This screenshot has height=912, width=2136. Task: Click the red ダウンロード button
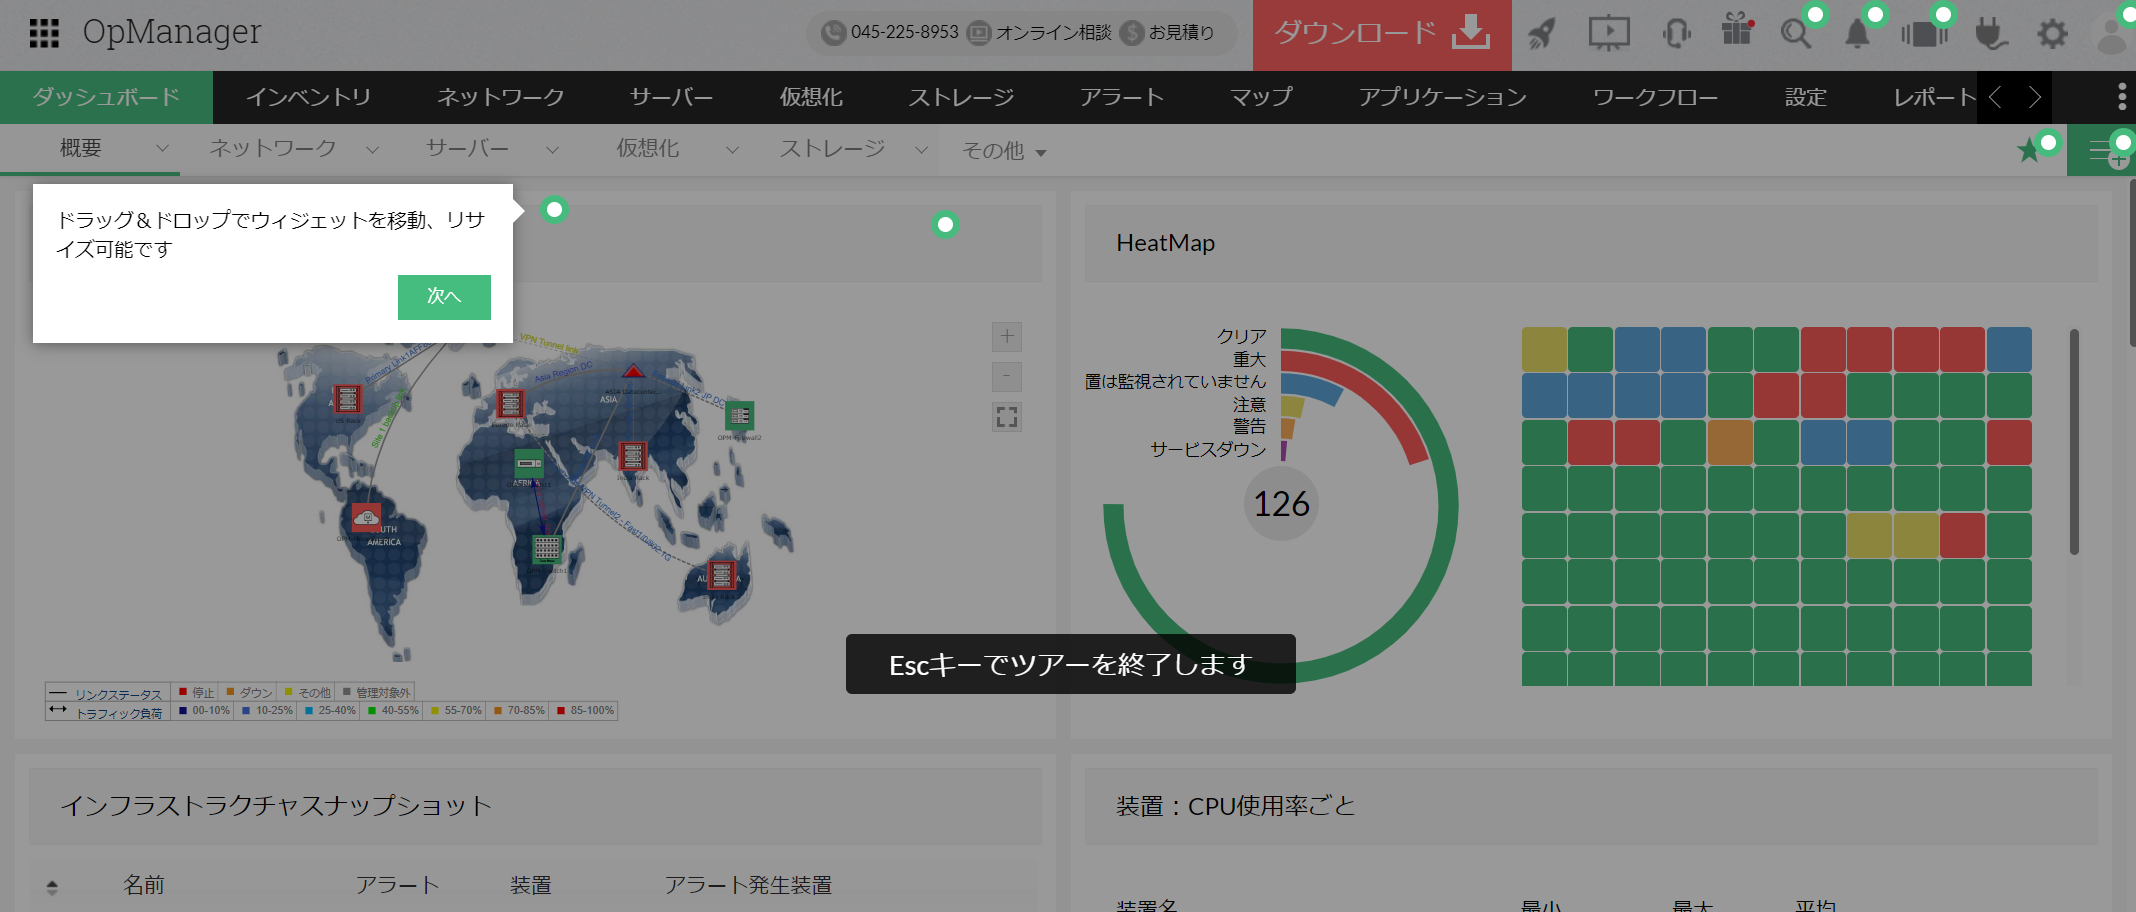pos(1382,35)
